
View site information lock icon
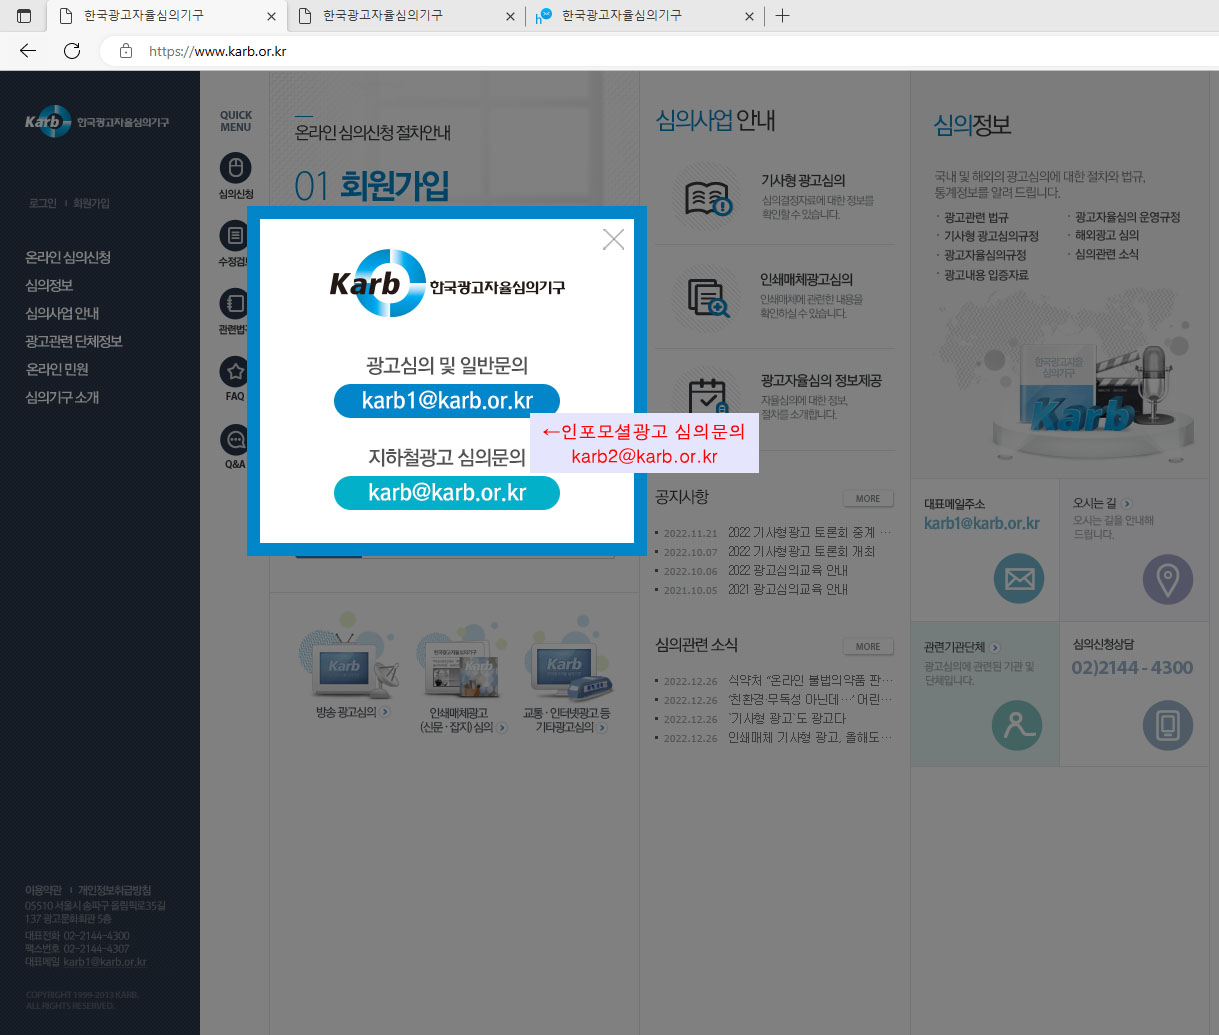(125, 51)
